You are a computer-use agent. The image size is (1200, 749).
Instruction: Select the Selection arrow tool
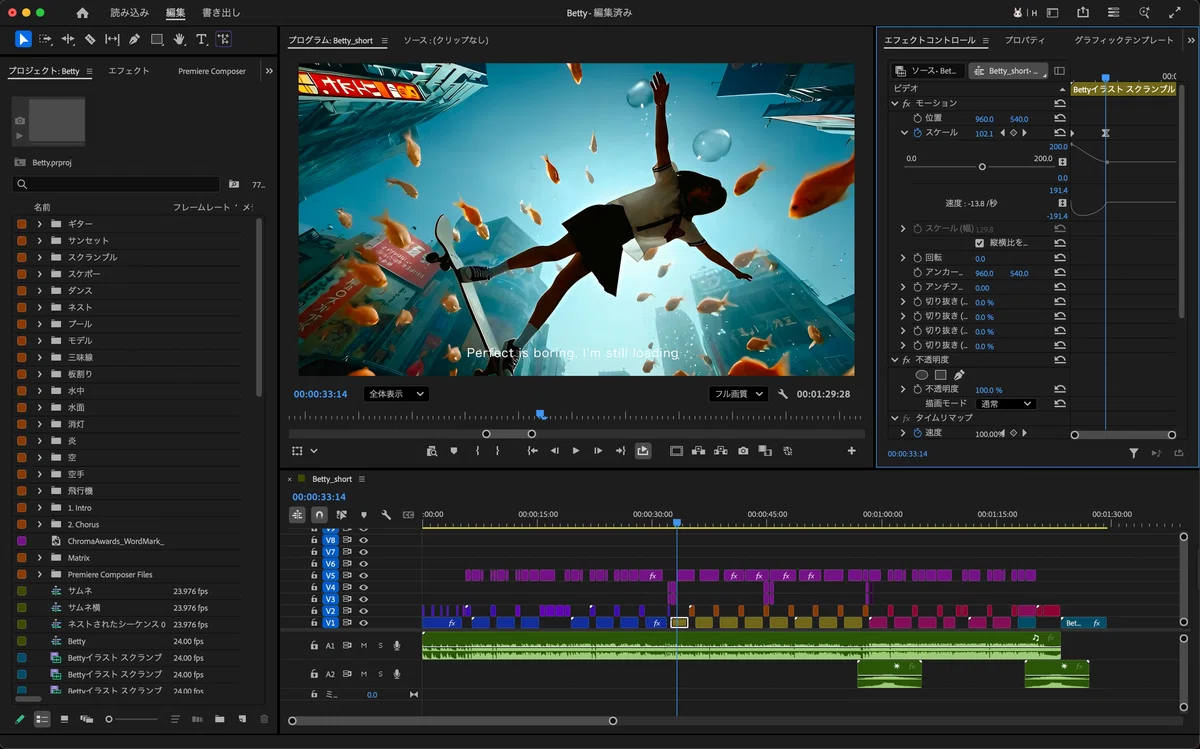[x=23, y=39]
